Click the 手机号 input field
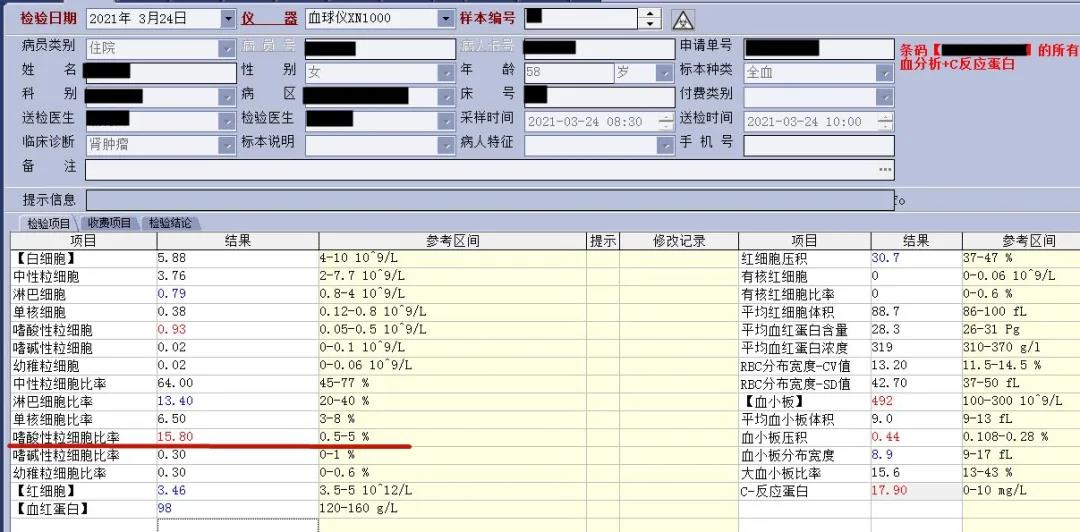This screenshot has width=1080, height=532. coord(818,145)
